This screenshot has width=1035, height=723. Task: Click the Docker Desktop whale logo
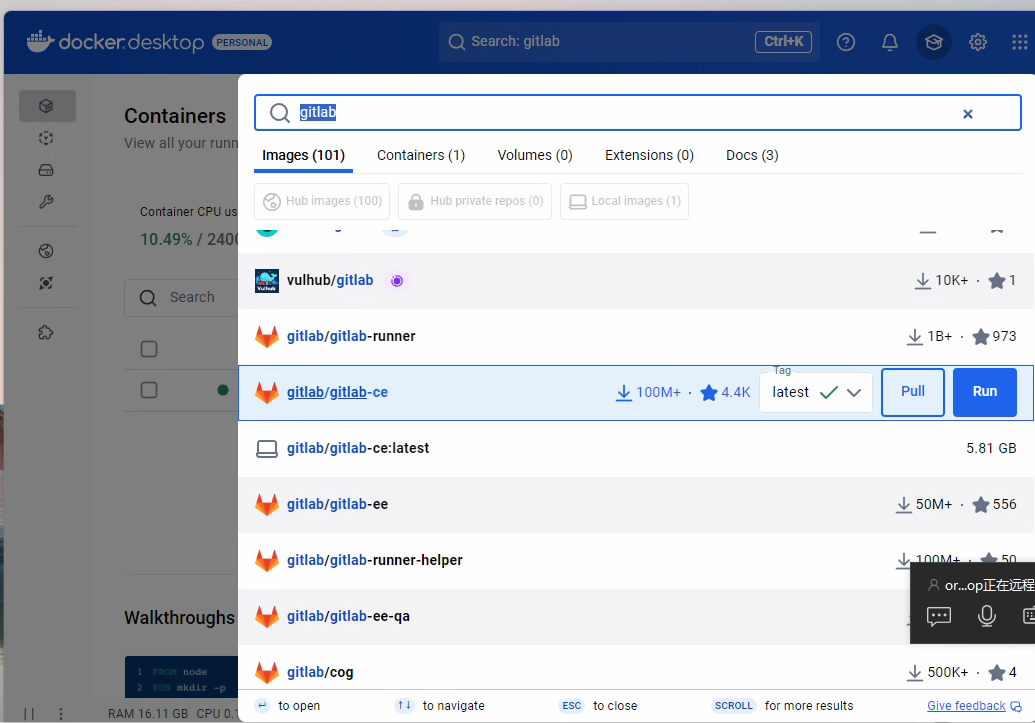[40, 42]
